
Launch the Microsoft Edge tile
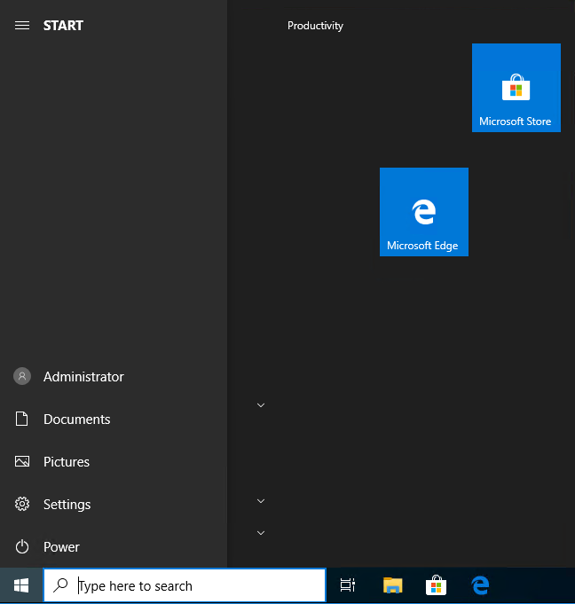[x=424, y=212]
